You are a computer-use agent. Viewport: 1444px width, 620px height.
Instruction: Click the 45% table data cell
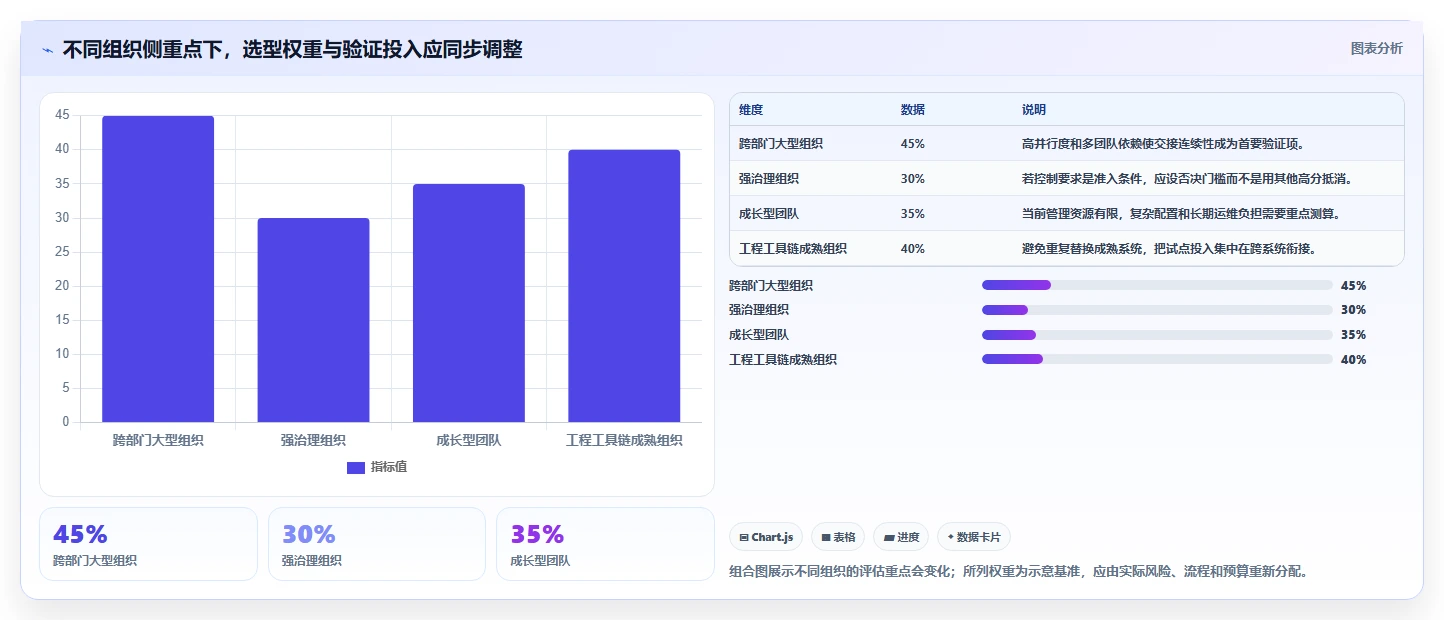(912, 144)
